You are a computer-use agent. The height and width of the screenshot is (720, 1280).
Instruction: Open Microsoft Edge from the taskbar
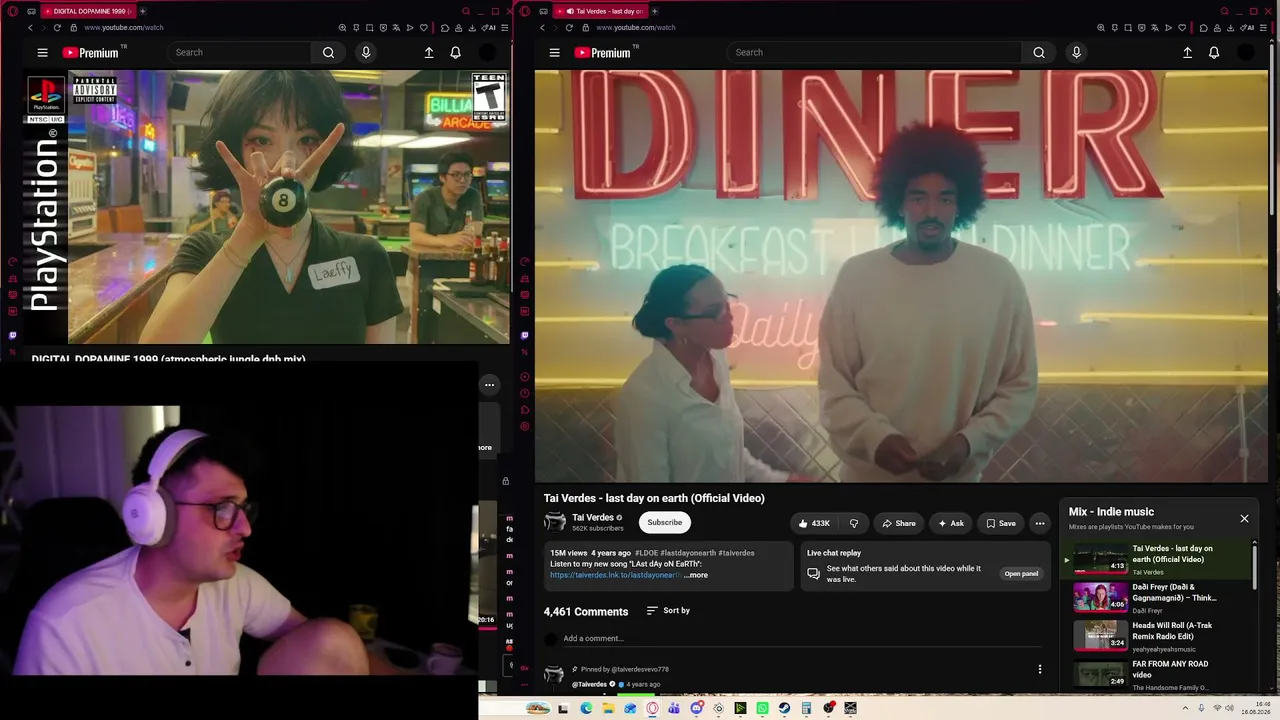click(586, 708)
